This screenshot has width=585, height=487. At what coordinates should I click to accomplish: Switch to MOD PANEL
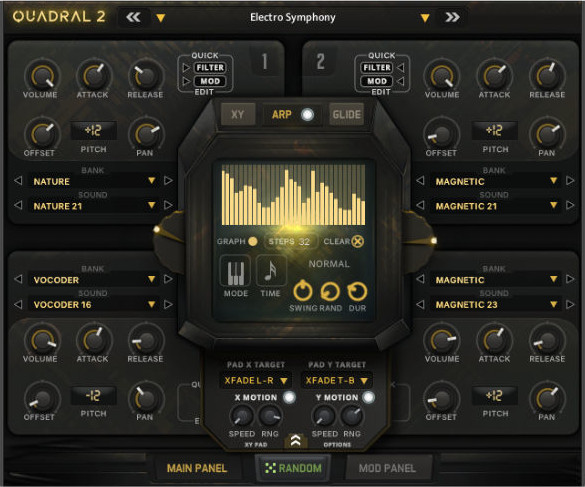pos(387,468)
